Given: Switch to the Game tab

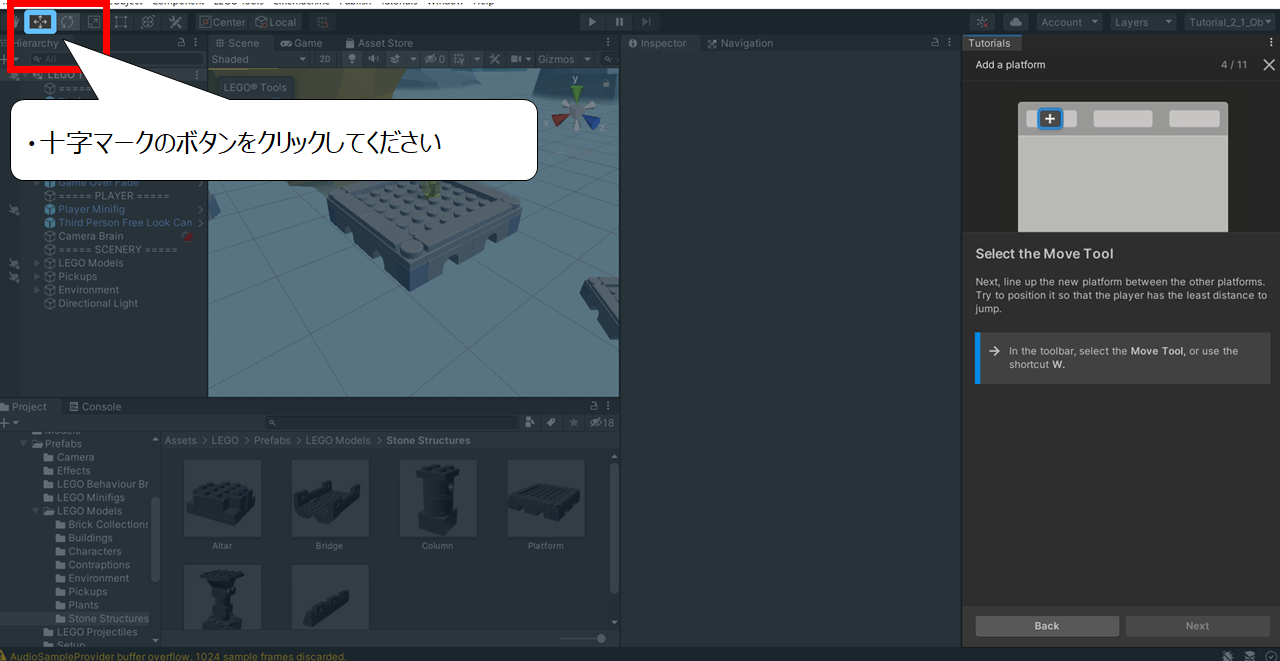Looking at the screenshot, I should [301, 43].
